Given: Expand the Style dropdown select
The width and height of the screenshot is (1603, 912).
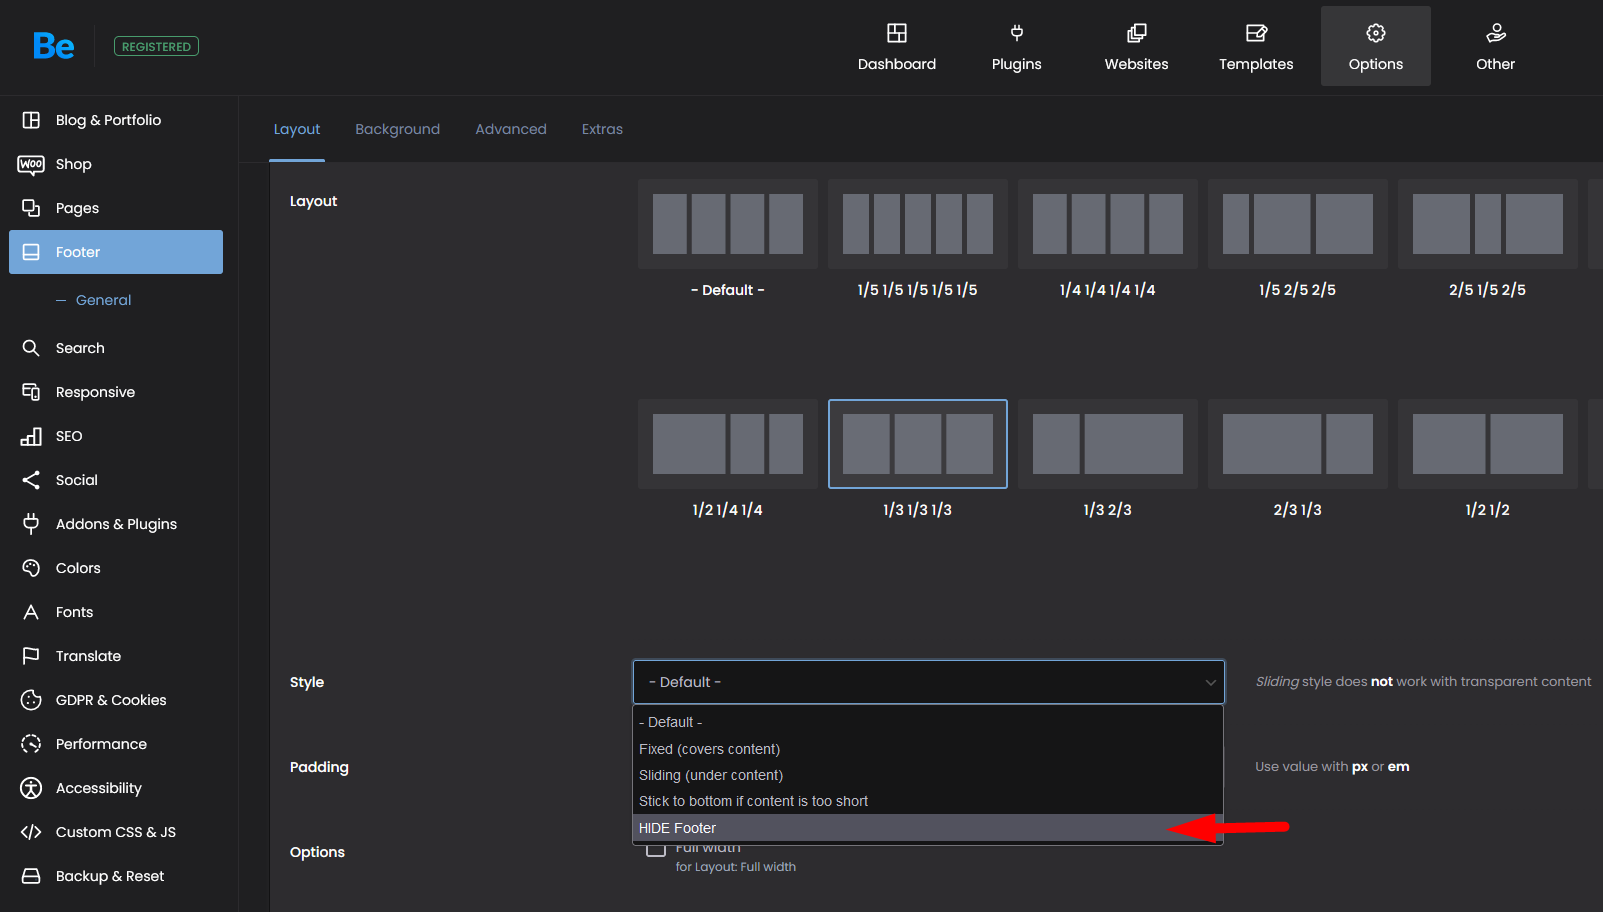Looking at the screenshot, I should tap(929, 682).
